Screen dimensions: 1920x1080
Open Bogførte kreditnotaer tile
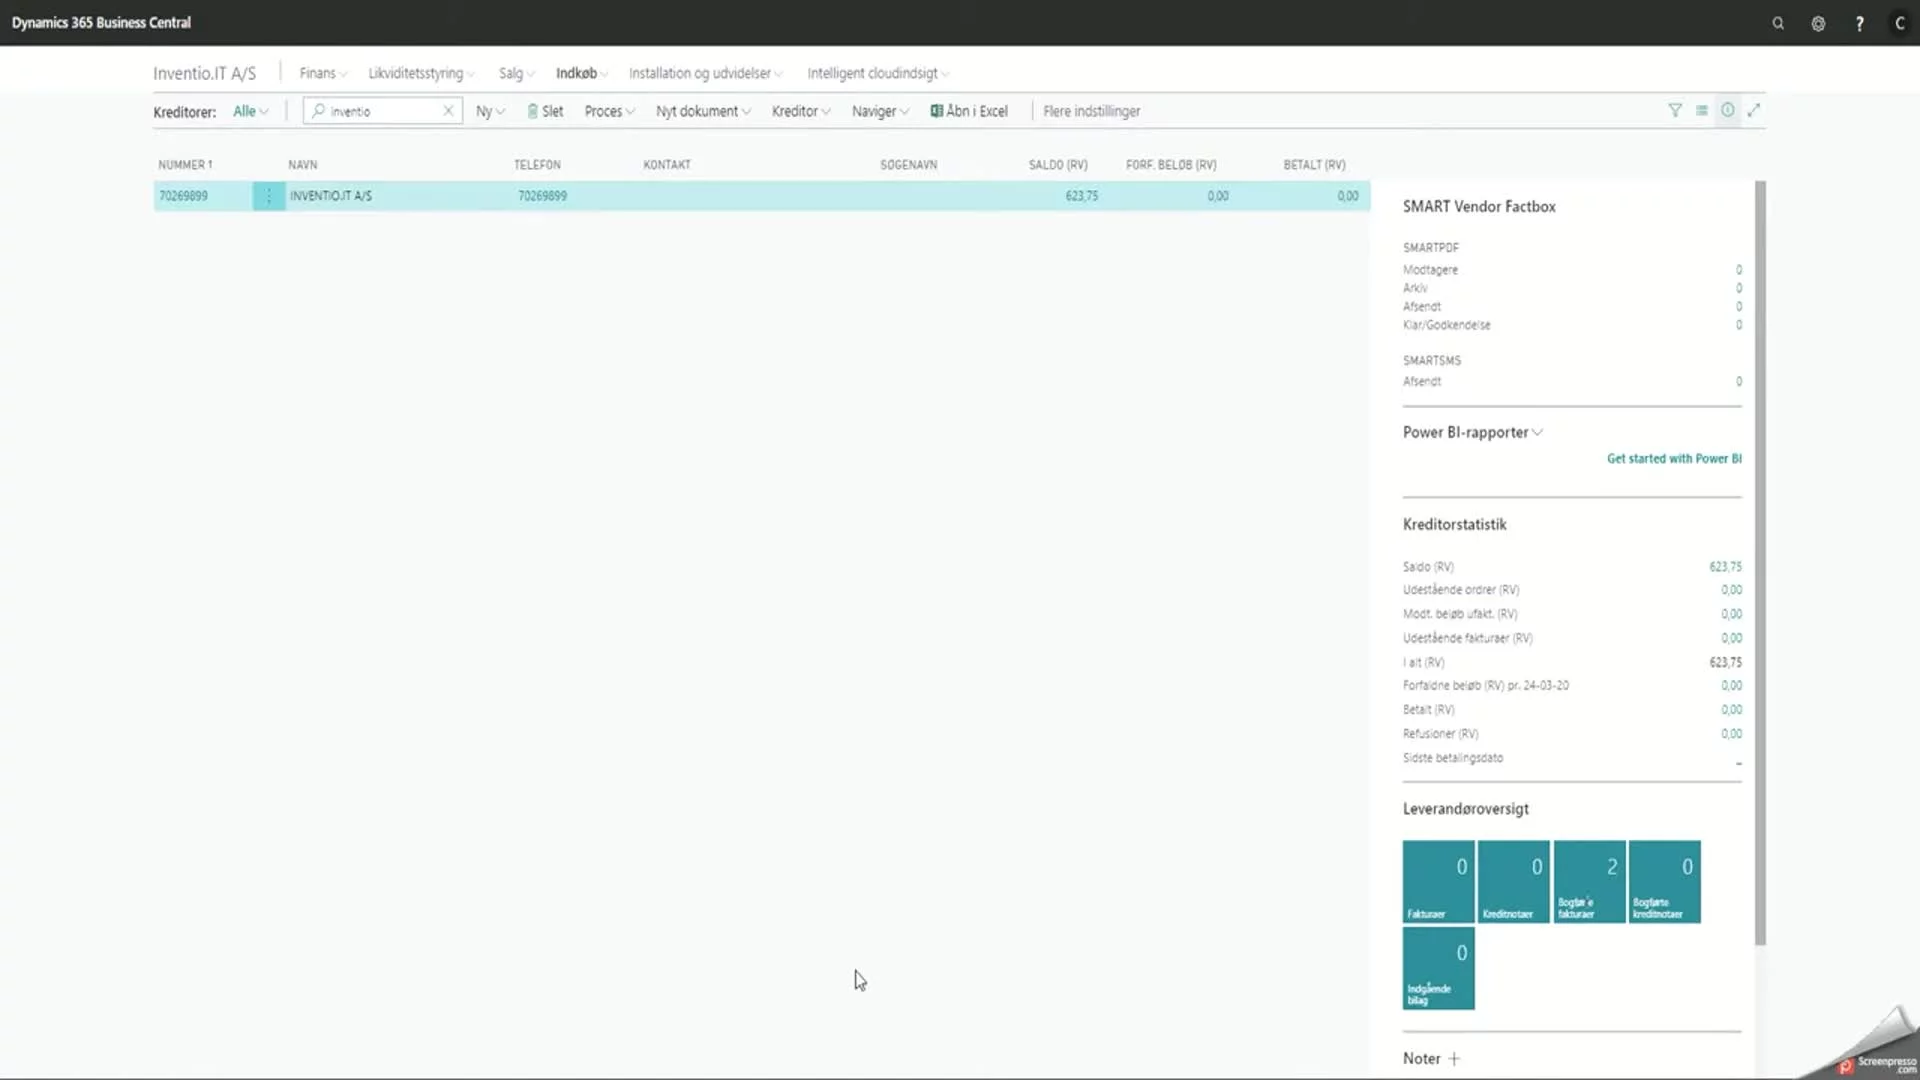pos(1664,881)
